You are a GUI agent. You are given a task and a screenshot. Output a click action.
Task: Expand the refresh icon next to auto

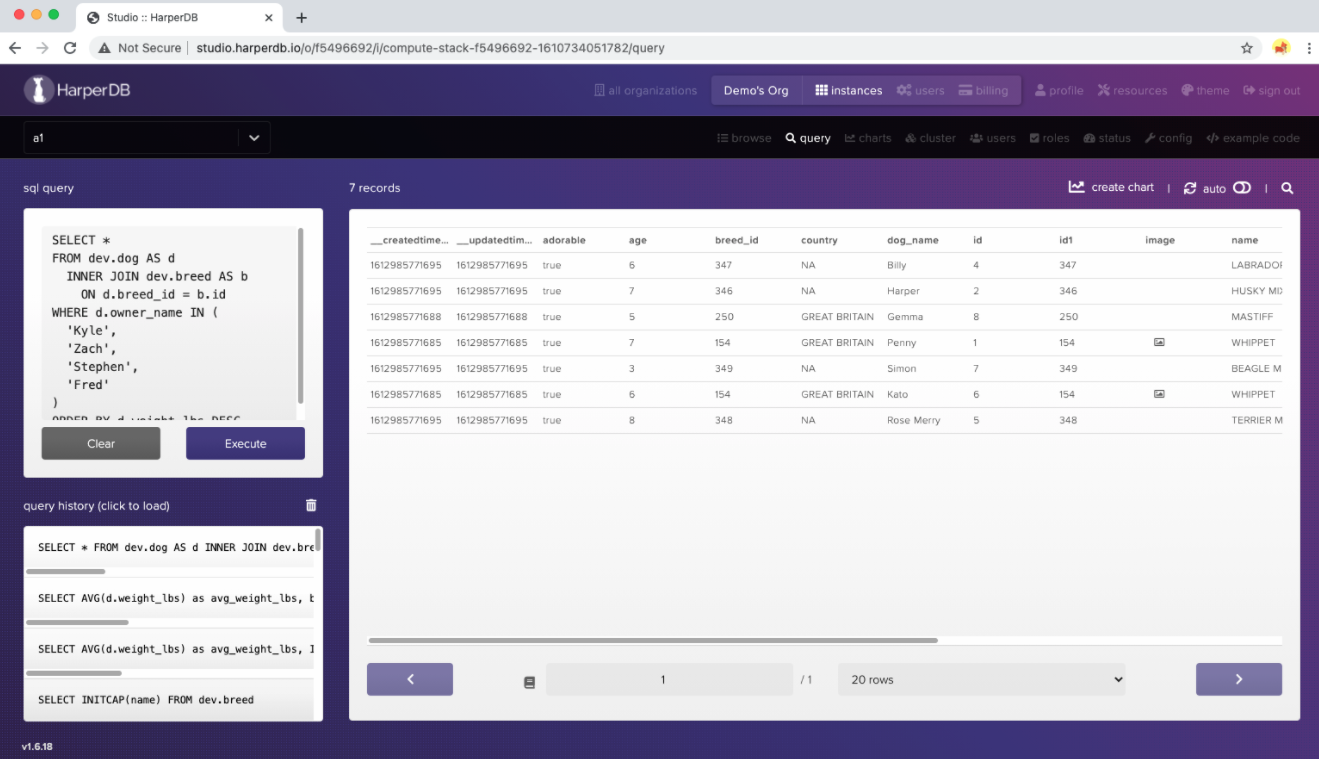[x=1190, y=187]
